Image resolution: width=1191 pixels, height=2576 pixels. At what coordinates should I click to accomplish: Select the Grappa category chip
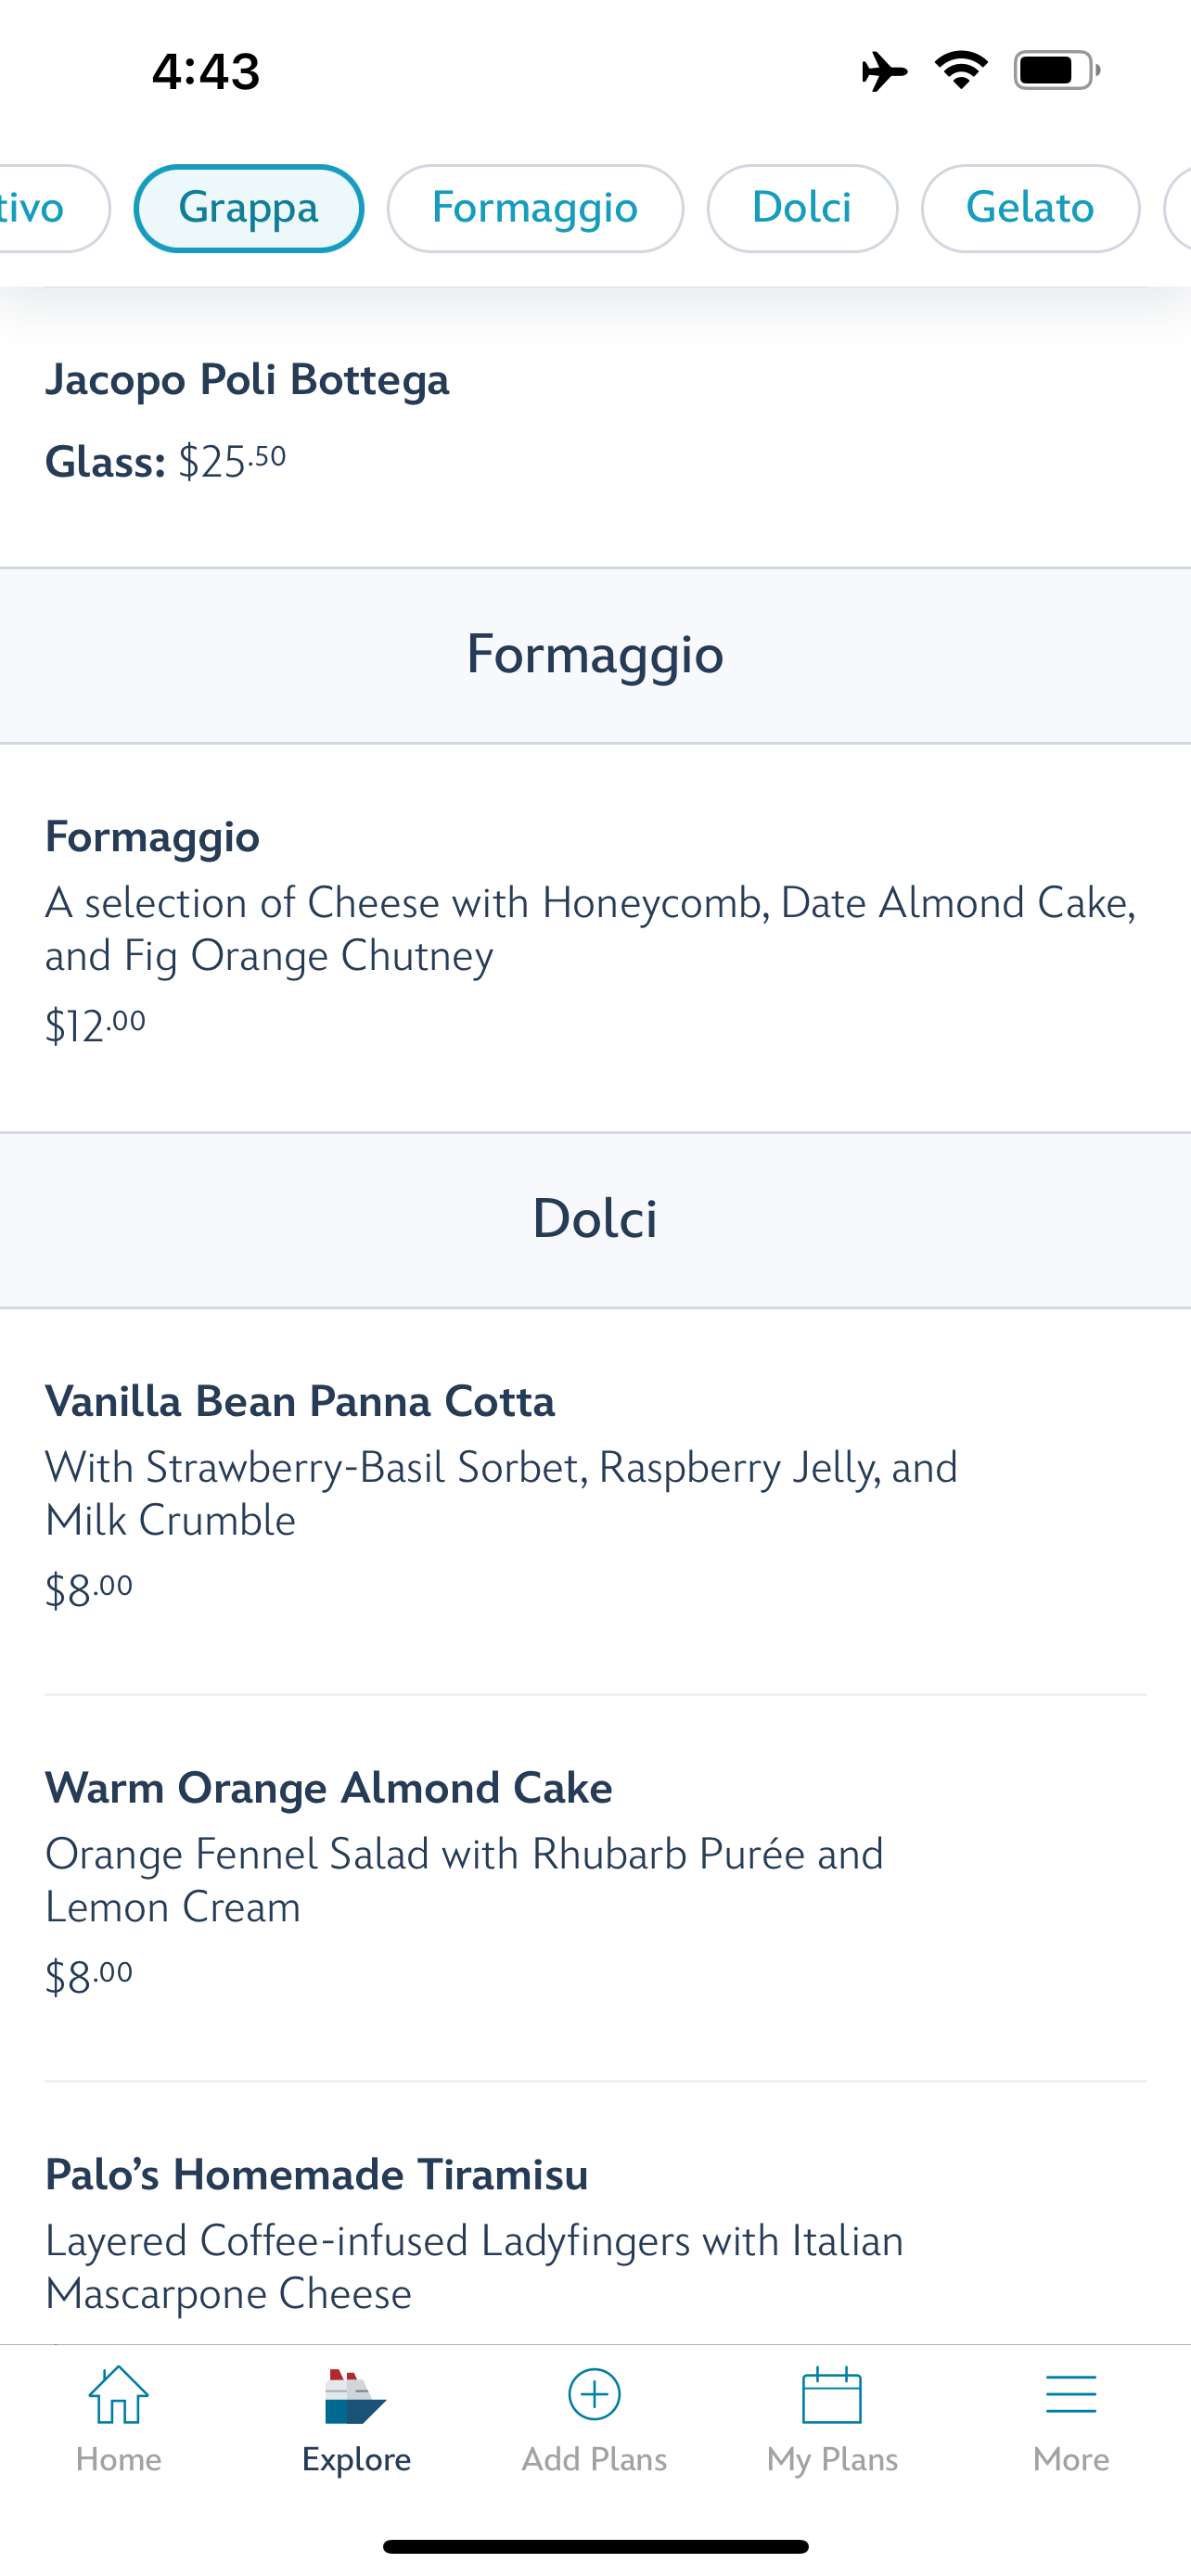248,208
